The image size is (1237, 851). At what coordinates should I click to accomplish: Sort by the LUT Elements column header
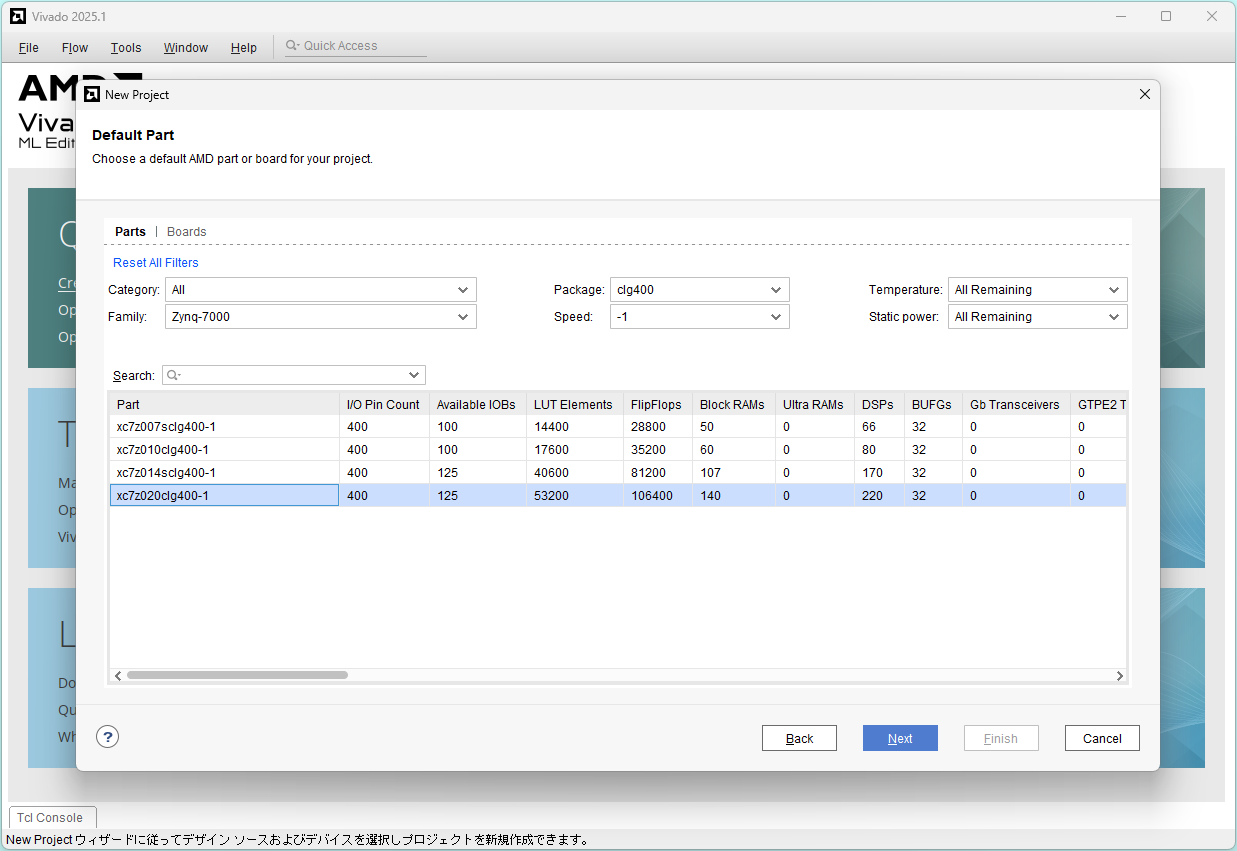pyautogui.click(x=574, y=405)
